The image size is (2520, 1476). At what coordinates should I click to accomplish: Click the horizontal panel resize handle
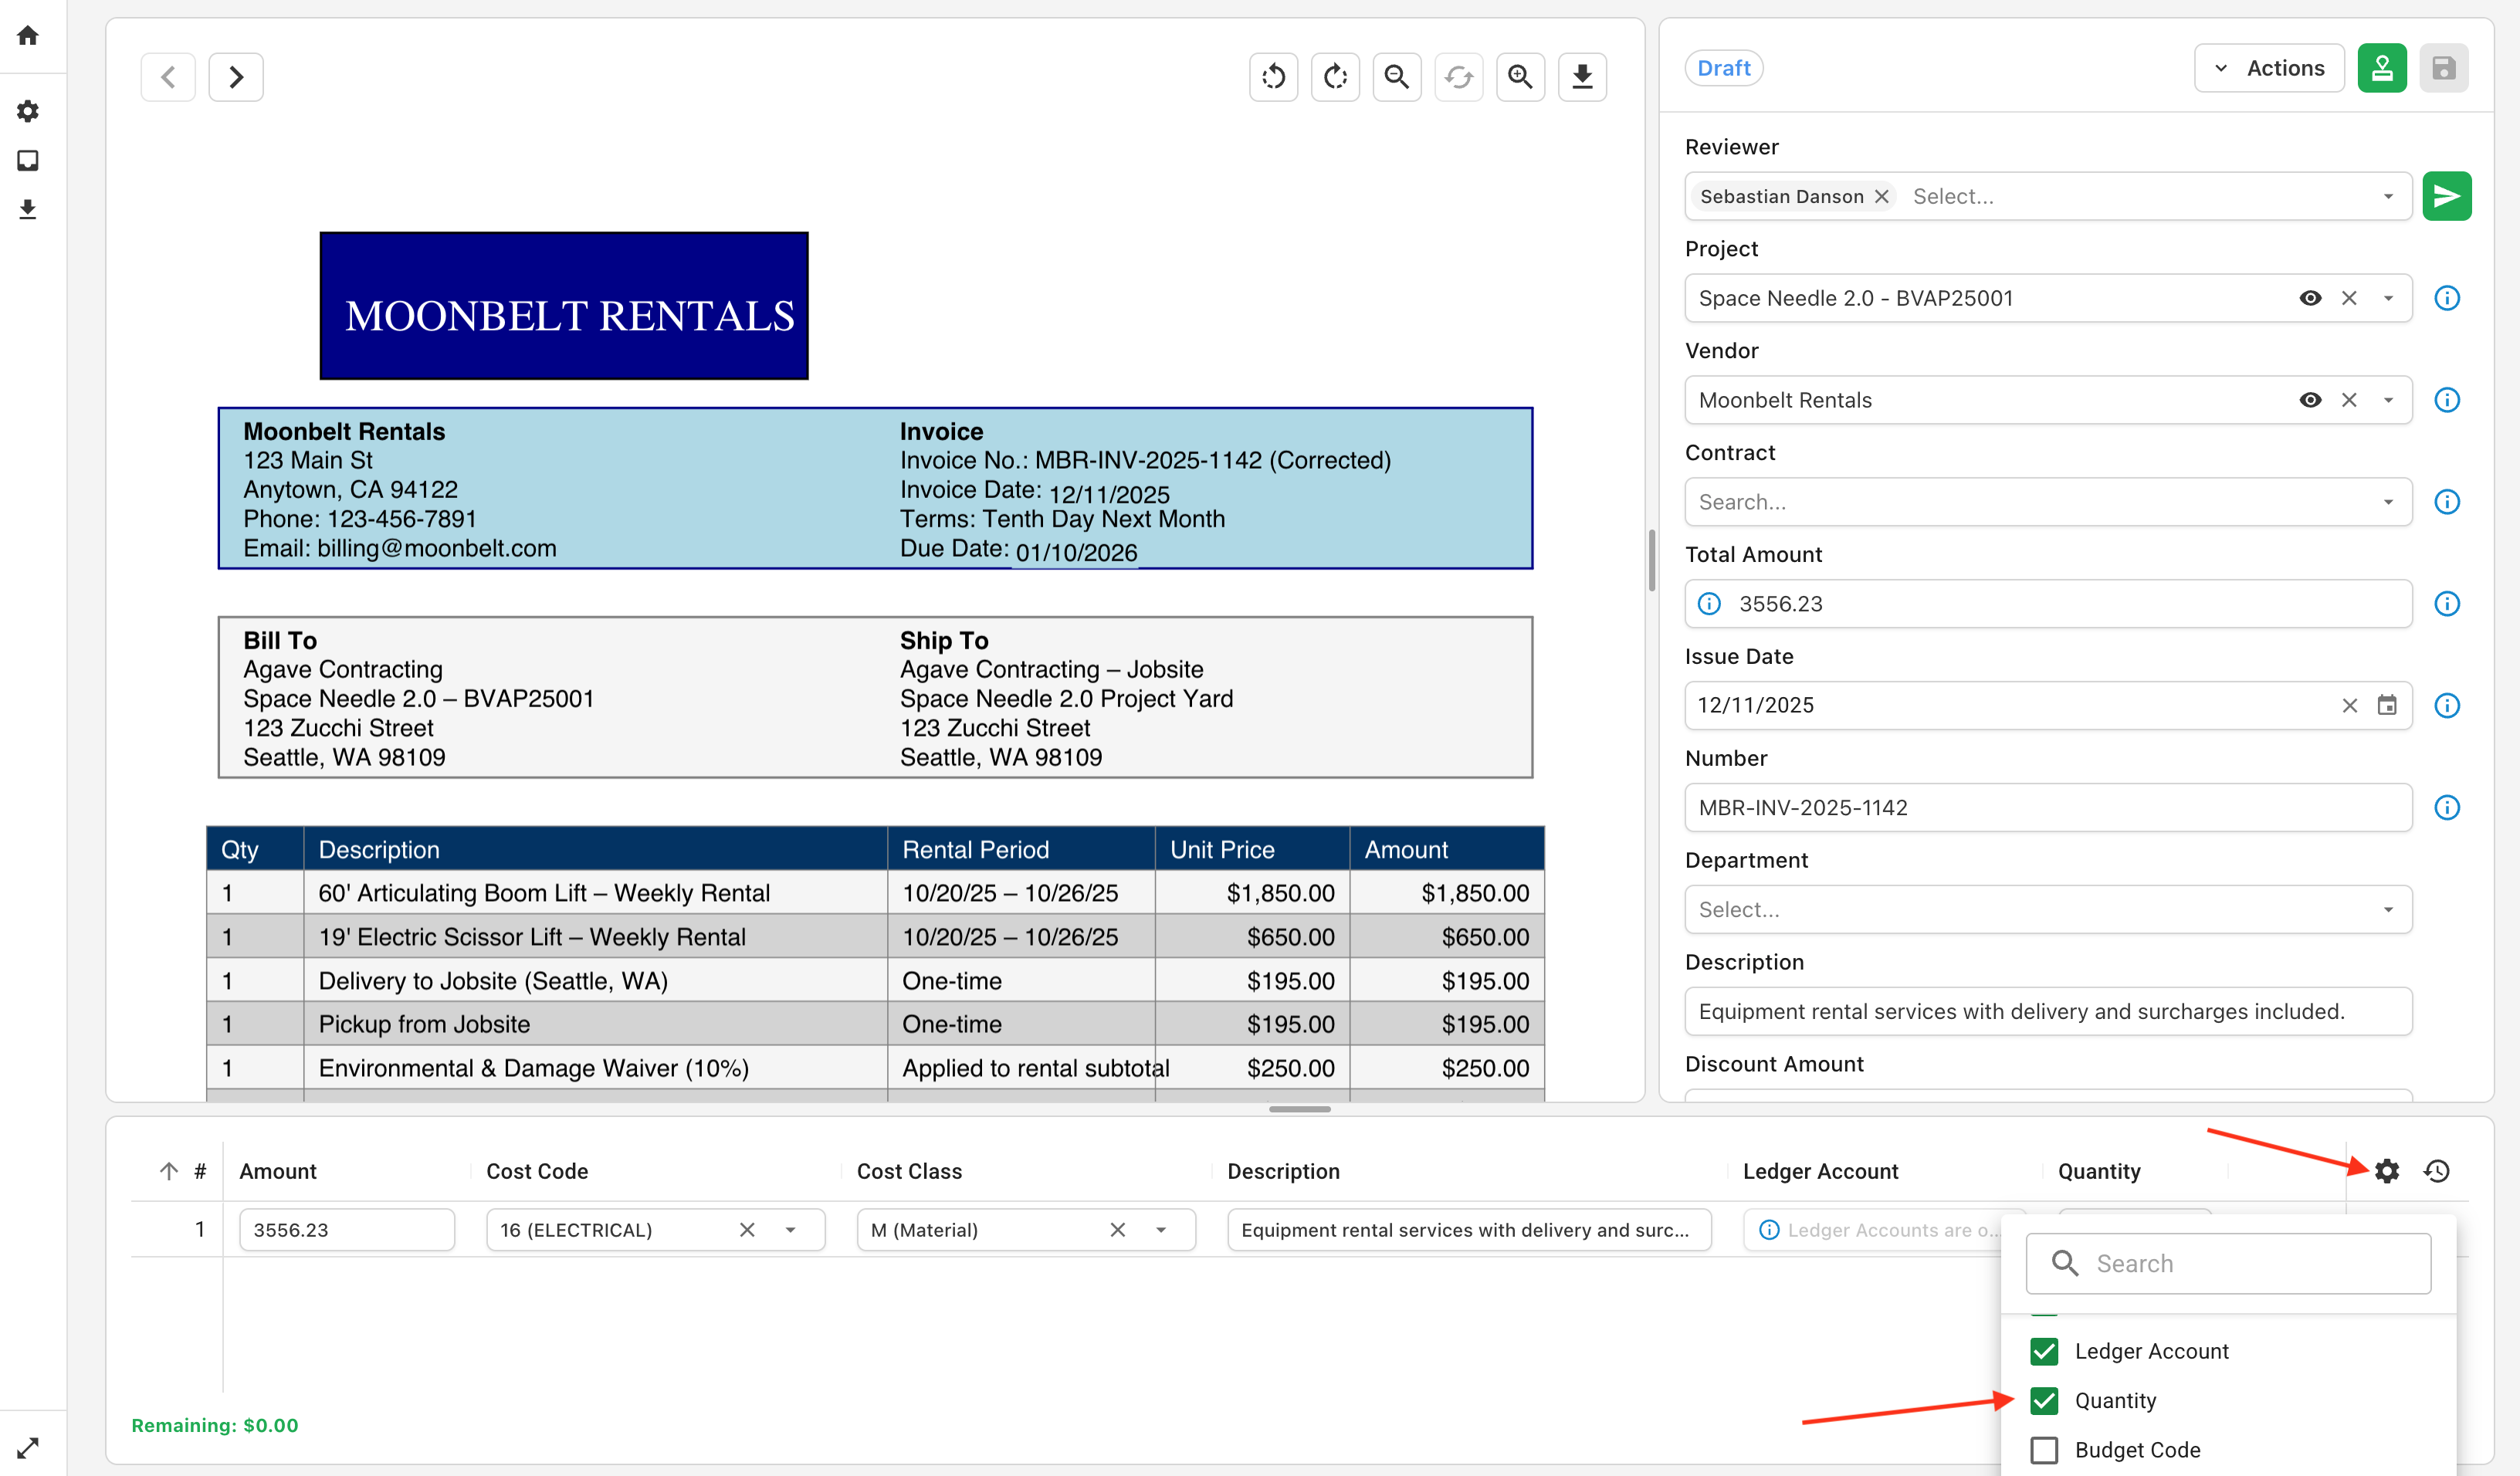tap(1300, 1109)
